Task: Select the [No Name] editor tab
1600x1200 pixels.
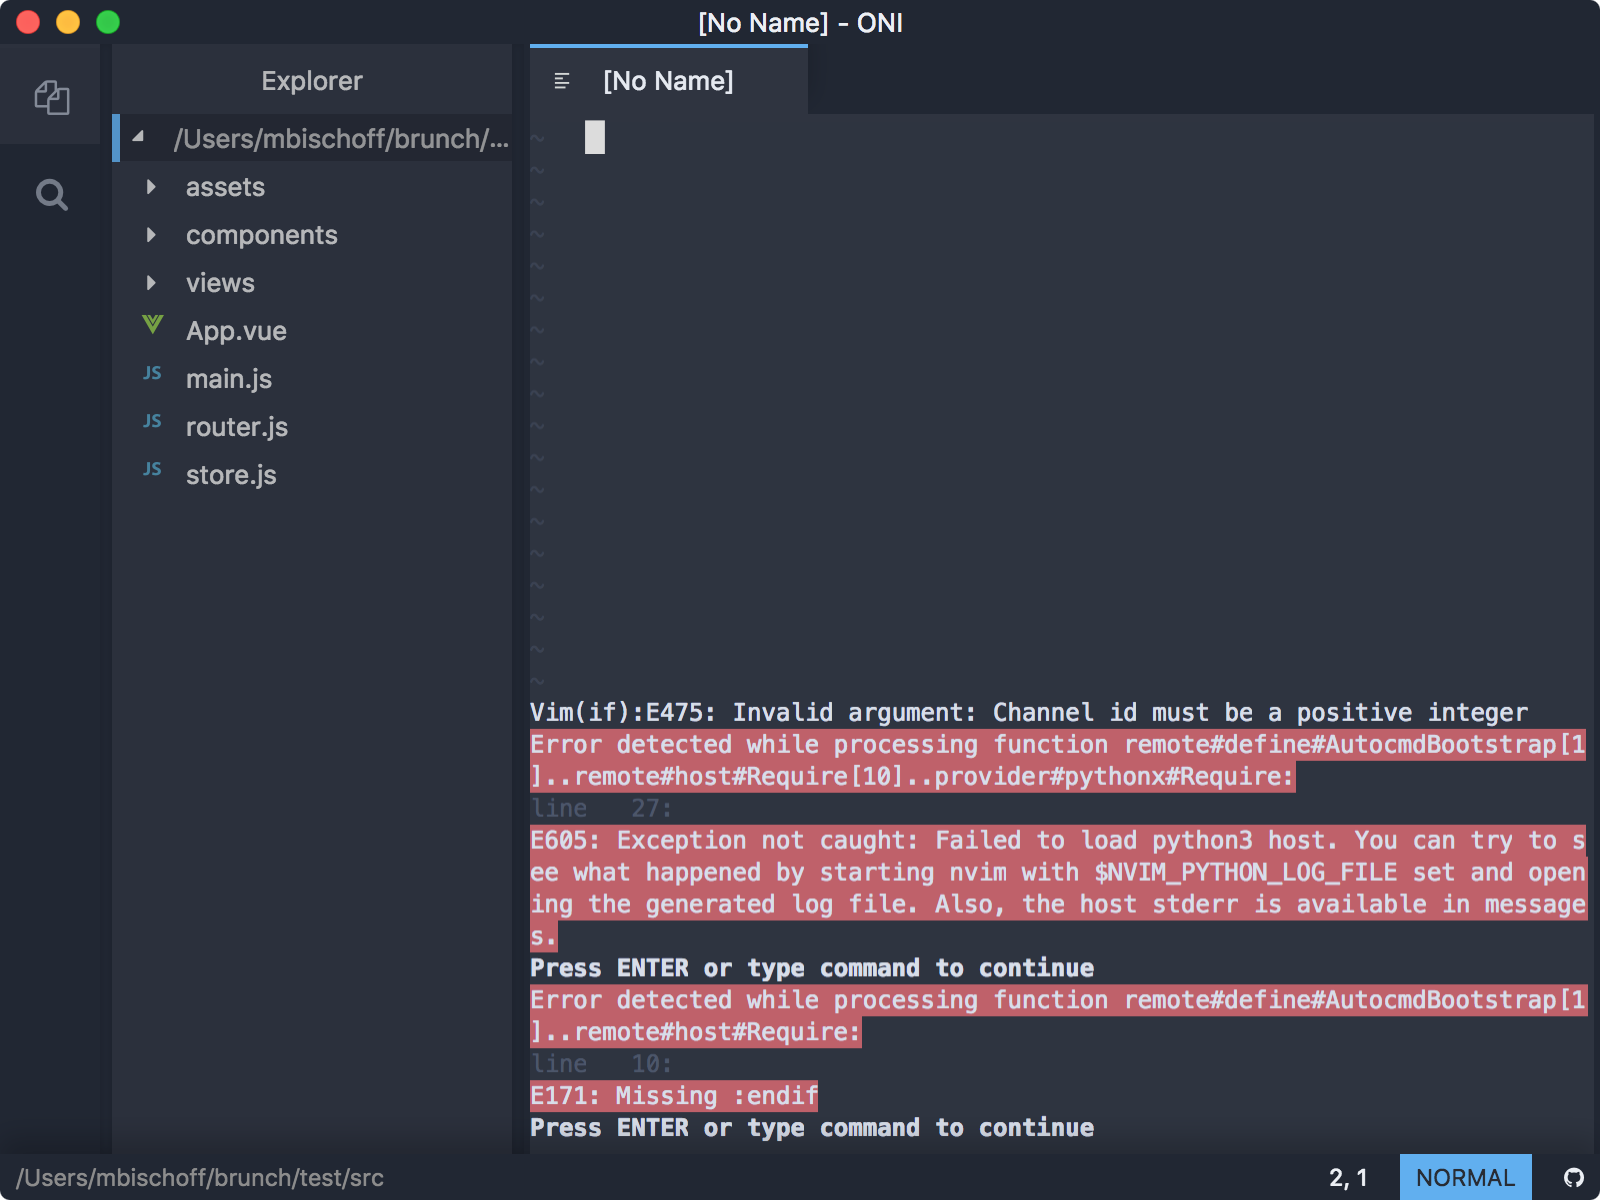Action: click(669, 80)
